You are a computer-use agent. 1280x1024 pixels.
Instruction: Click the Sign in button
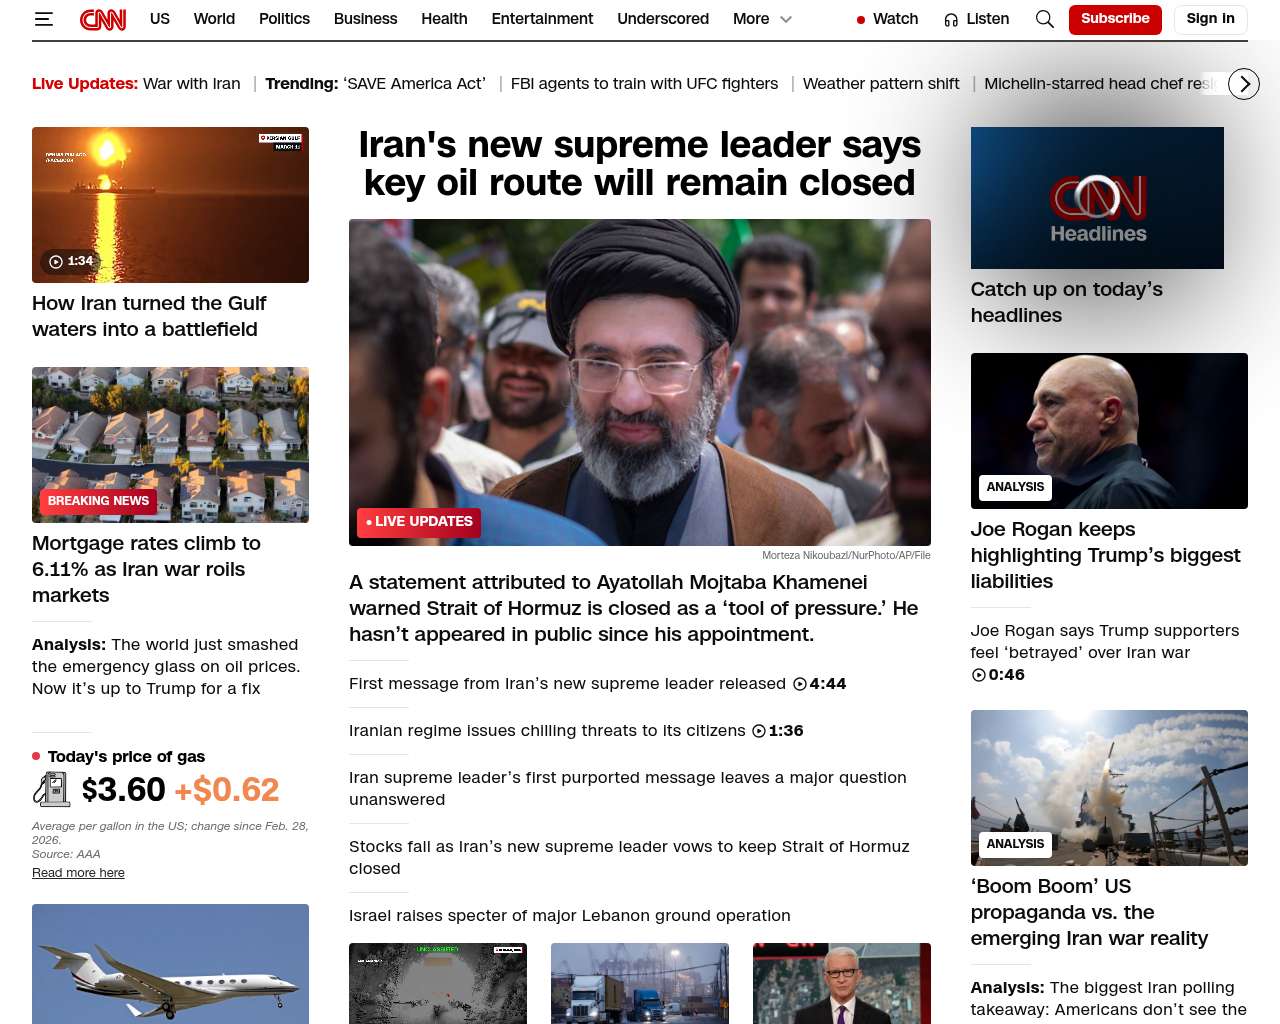1210,19
